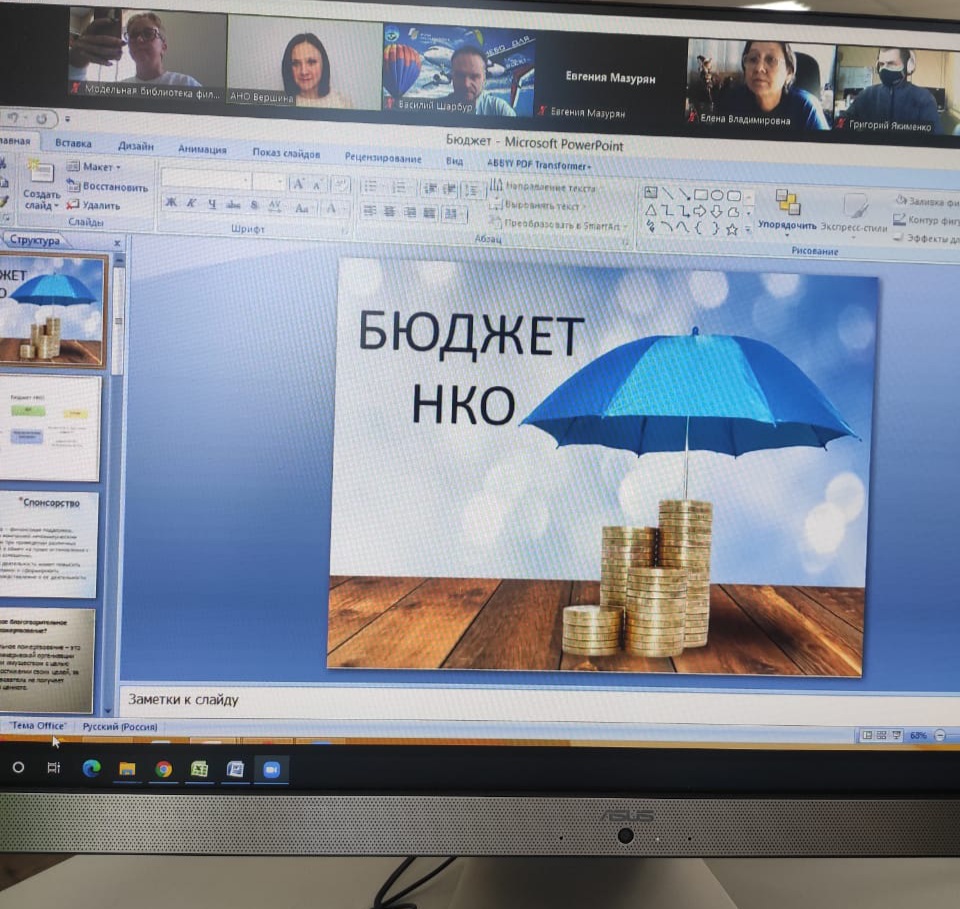This screenshot has height=909, width=960.
Task: Click the Удалить slide button
Action: (x=93, y=205)
